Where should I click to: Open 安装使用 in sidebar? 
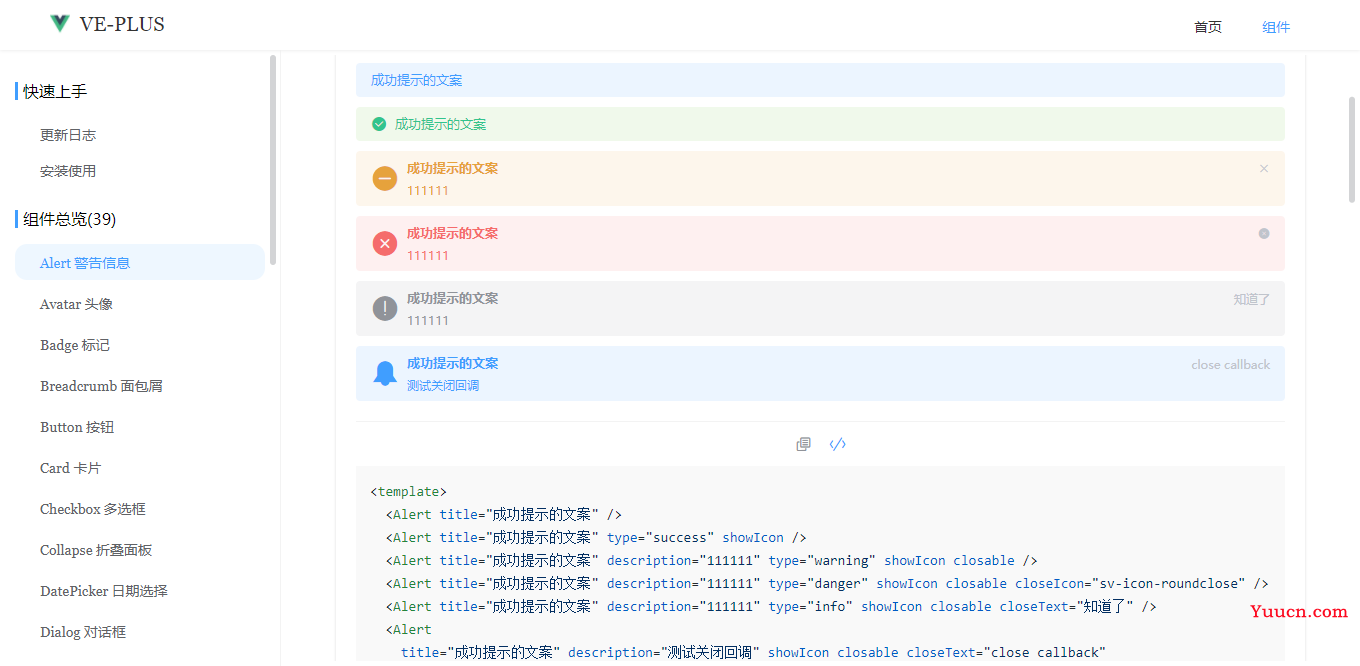(x=68, y=171)
